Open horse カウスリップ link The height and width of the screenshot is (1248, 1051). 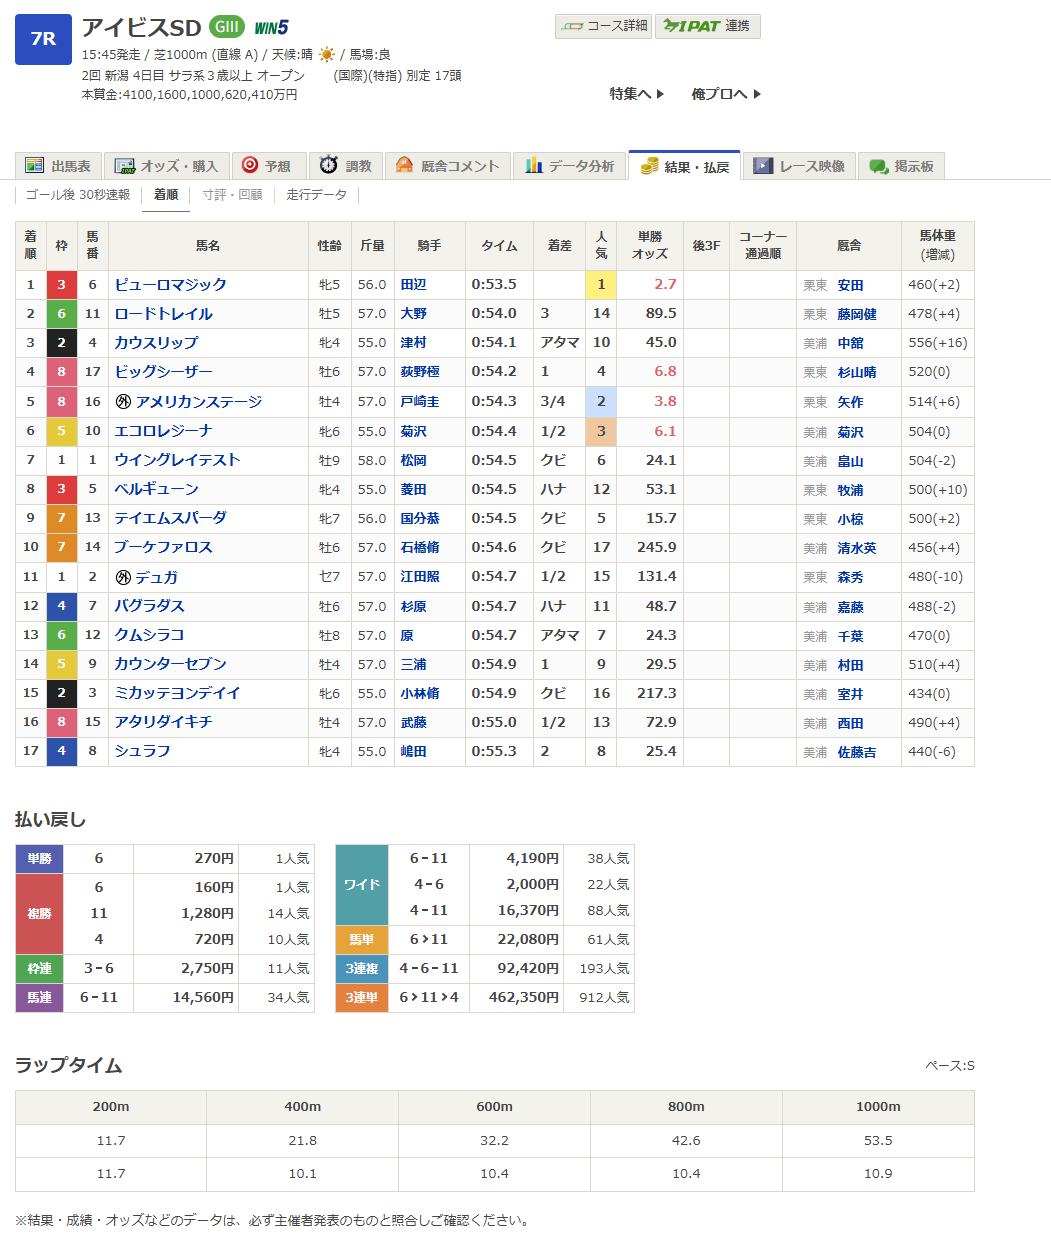click(x=157, y=343)
